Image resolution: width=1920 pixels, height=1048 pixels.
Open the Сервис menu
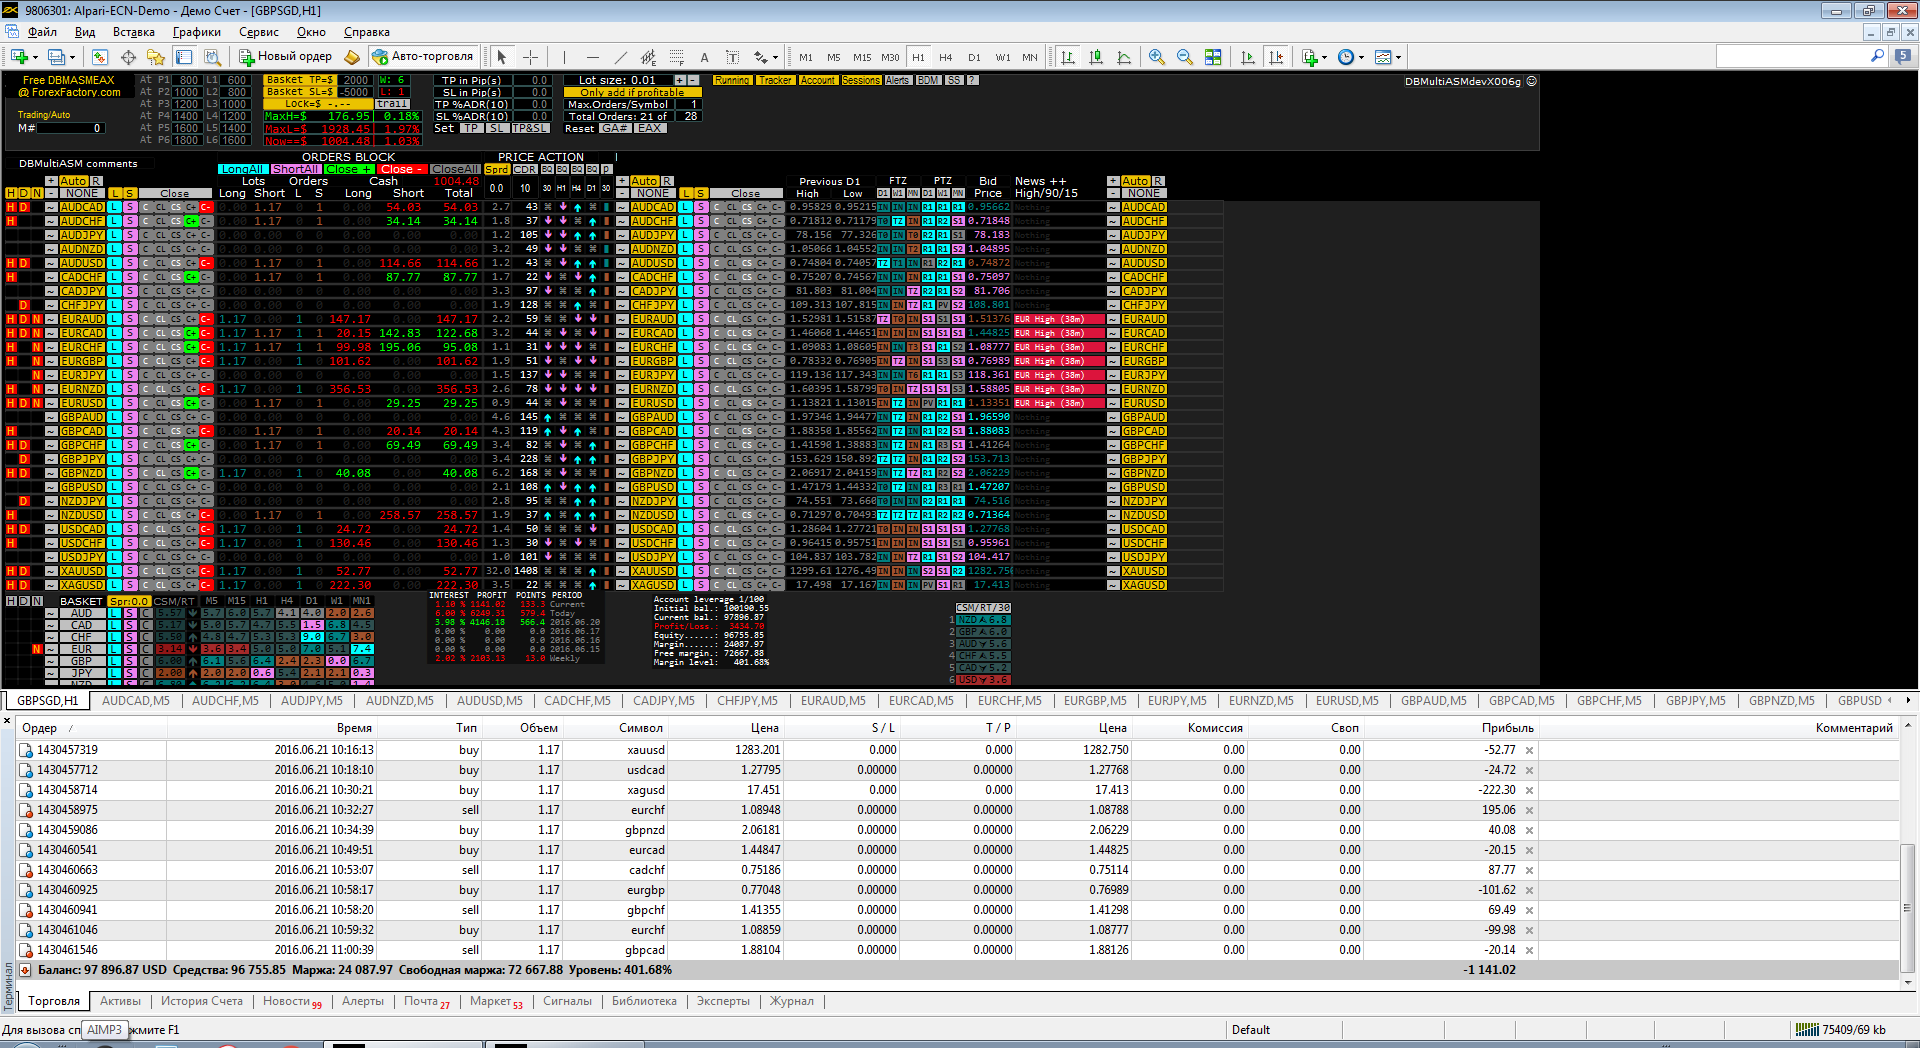pos(259,32)
